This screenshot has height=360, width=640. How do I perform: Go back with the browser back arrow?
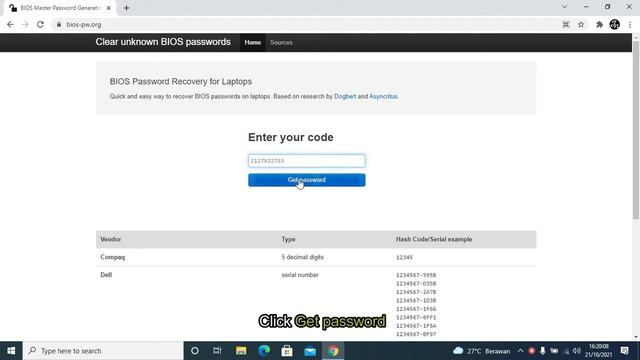pyautogui.click(x=10, y=24)
